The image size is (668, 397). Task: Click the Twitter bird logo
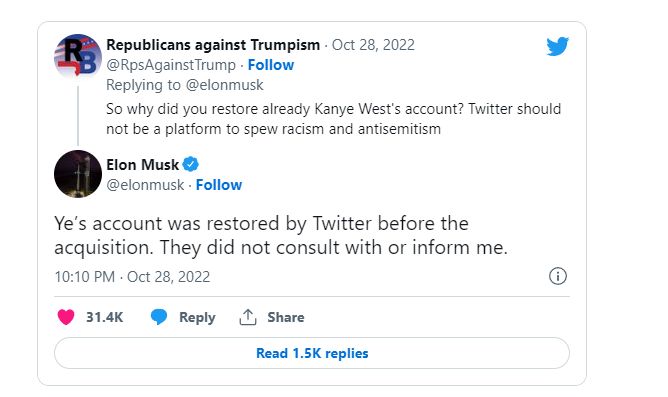tap(558, 46)
